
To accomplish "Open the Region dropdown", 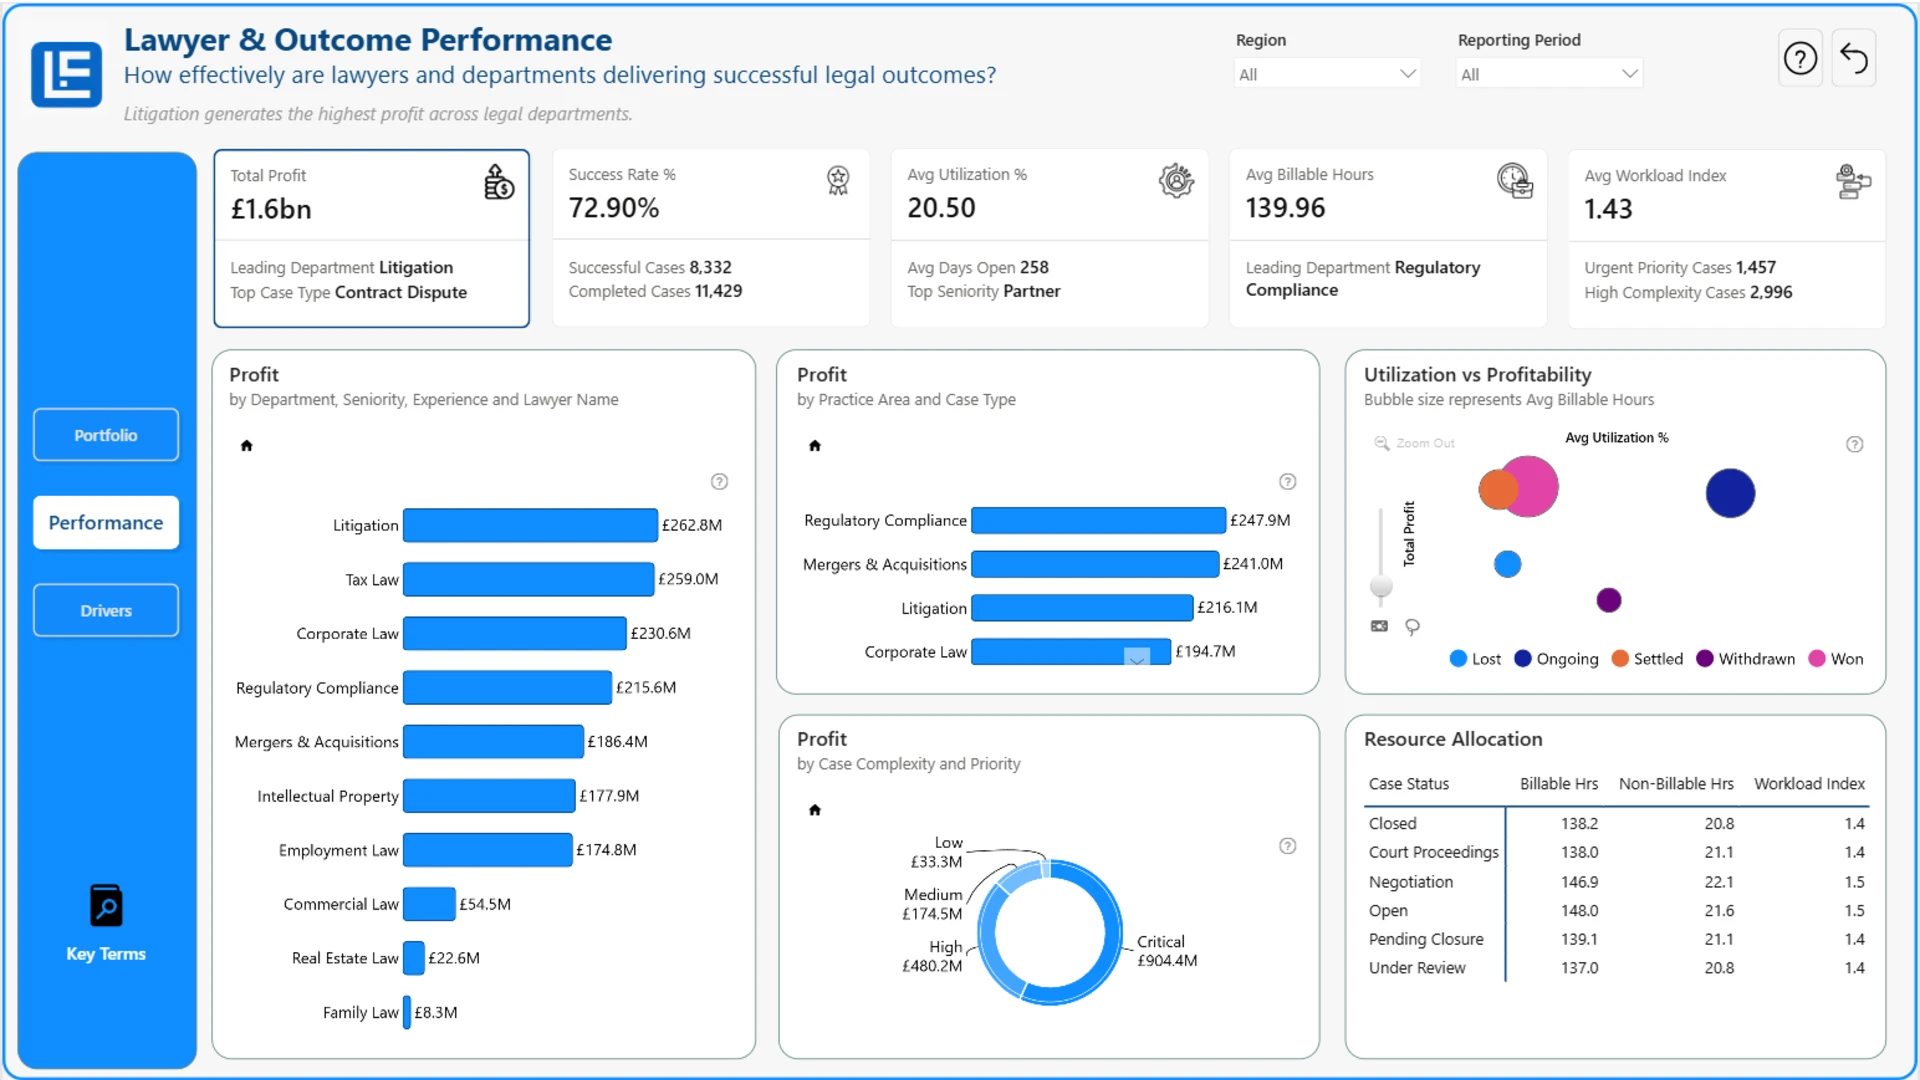I will [x=1327, y=74].
